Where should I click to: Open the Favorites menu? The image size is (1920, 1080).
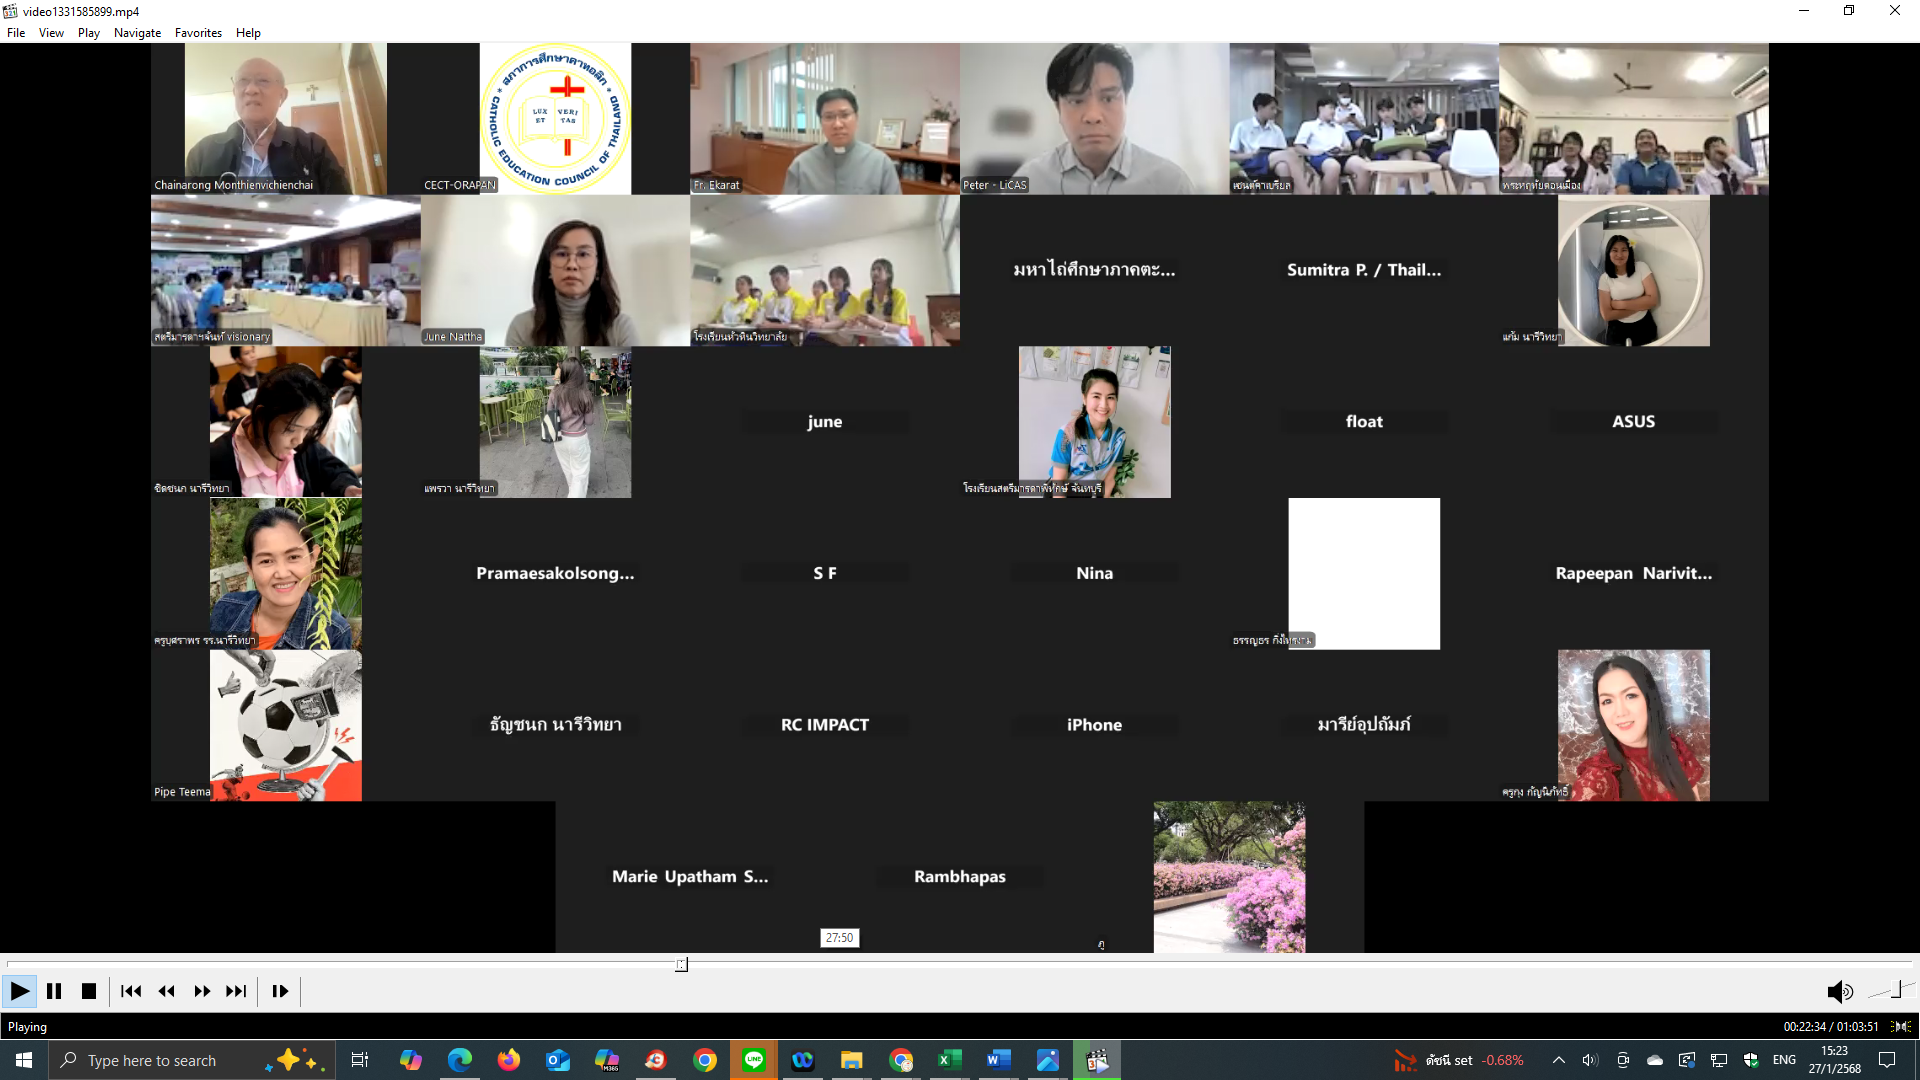[x=198, y=33]
